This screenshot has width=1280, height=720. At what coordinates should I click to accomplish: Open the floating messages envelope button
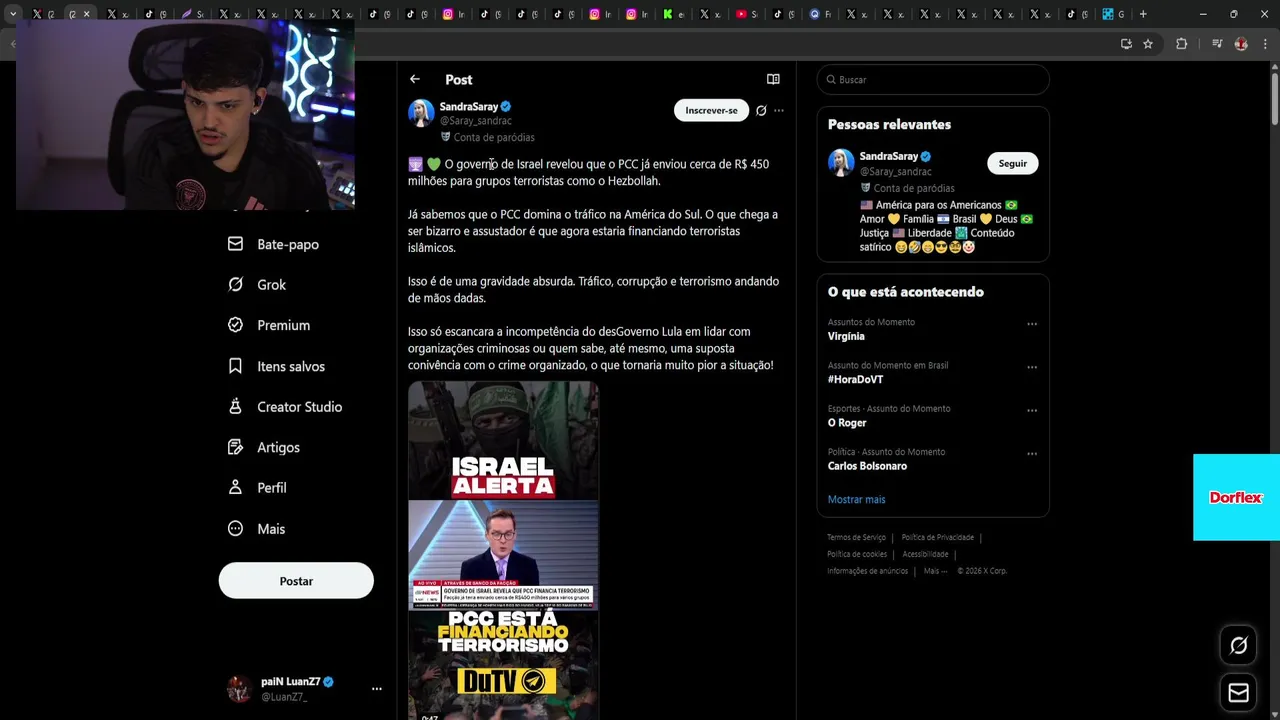pyautogui.click(x=1238, y=693)
